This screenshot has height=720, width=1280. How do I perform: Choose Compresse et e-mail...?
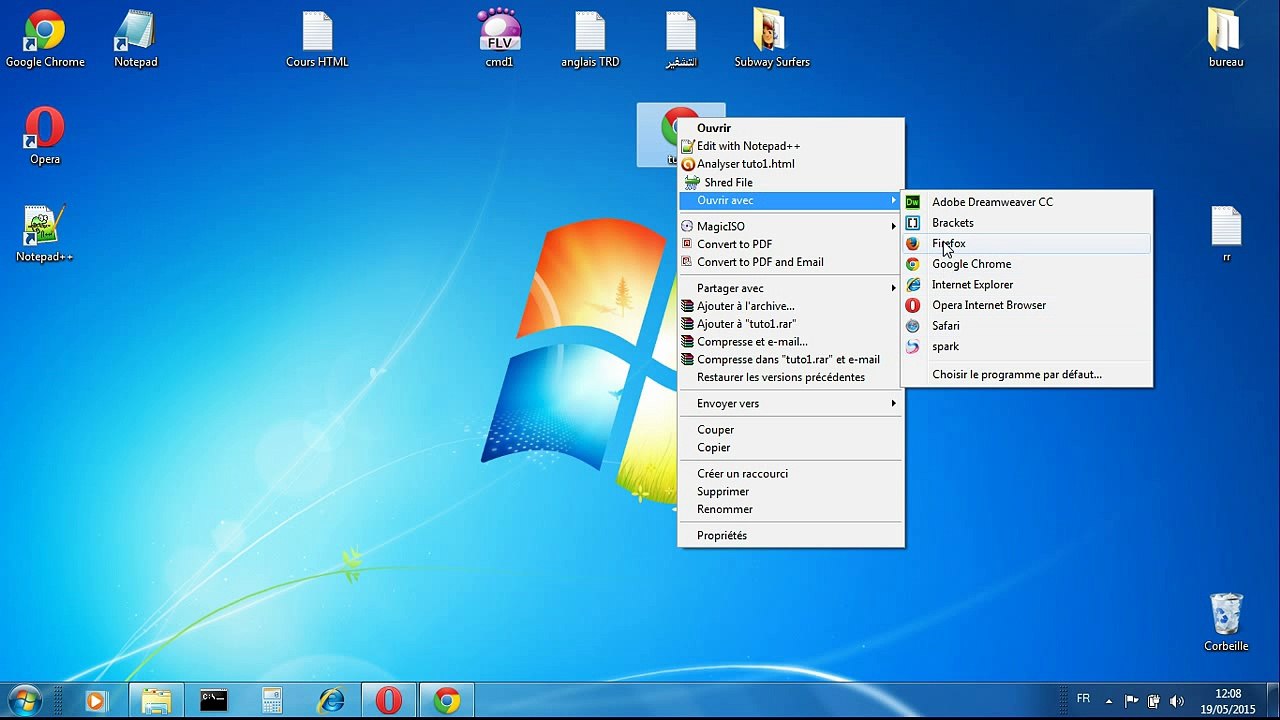[x=790, y=342]
